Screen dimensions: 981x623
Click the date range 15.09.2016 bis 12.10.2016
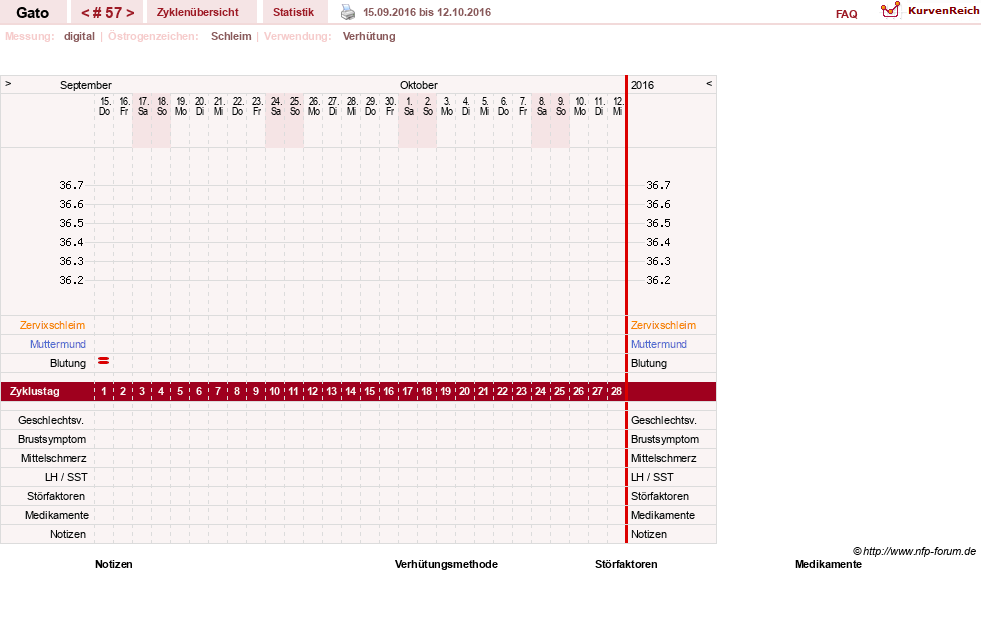pos(427,12)
